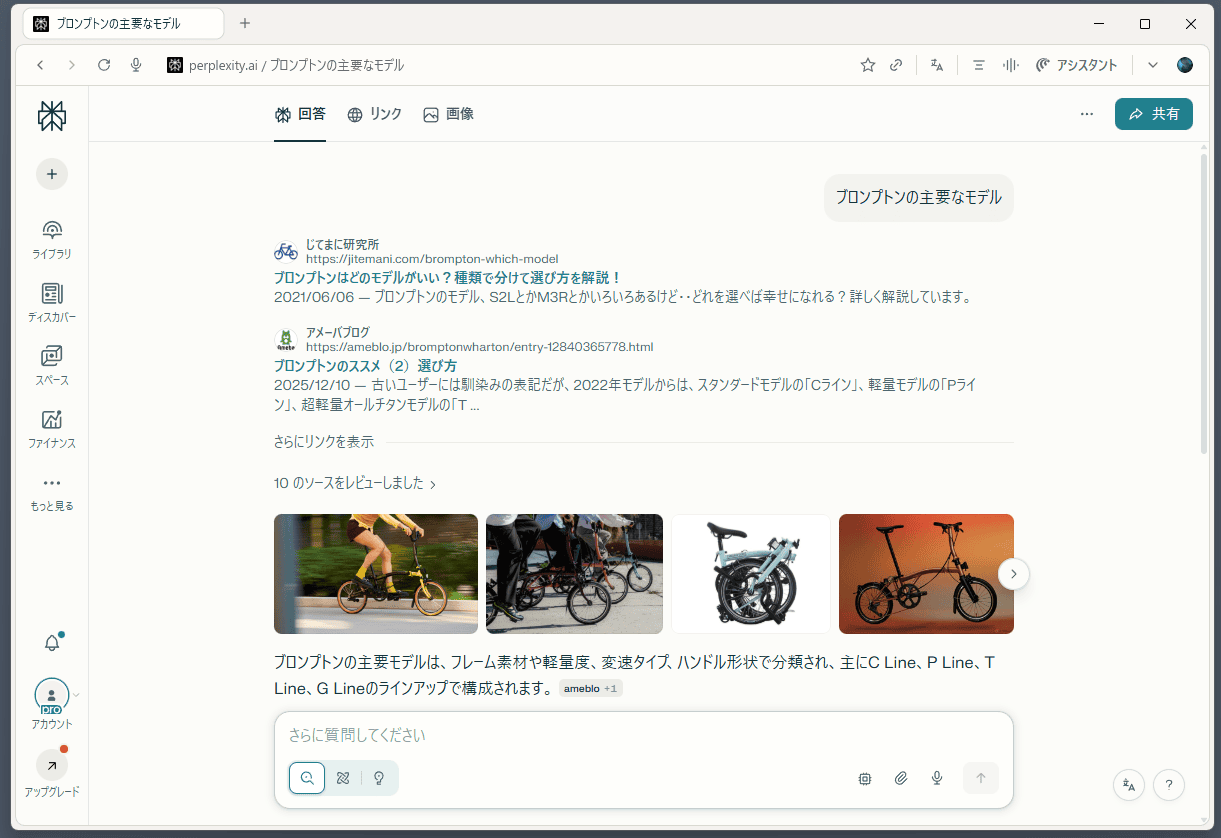1221x838 pixels.
Task: Select the search mode toggle in the input box
Action: (307, 778)
